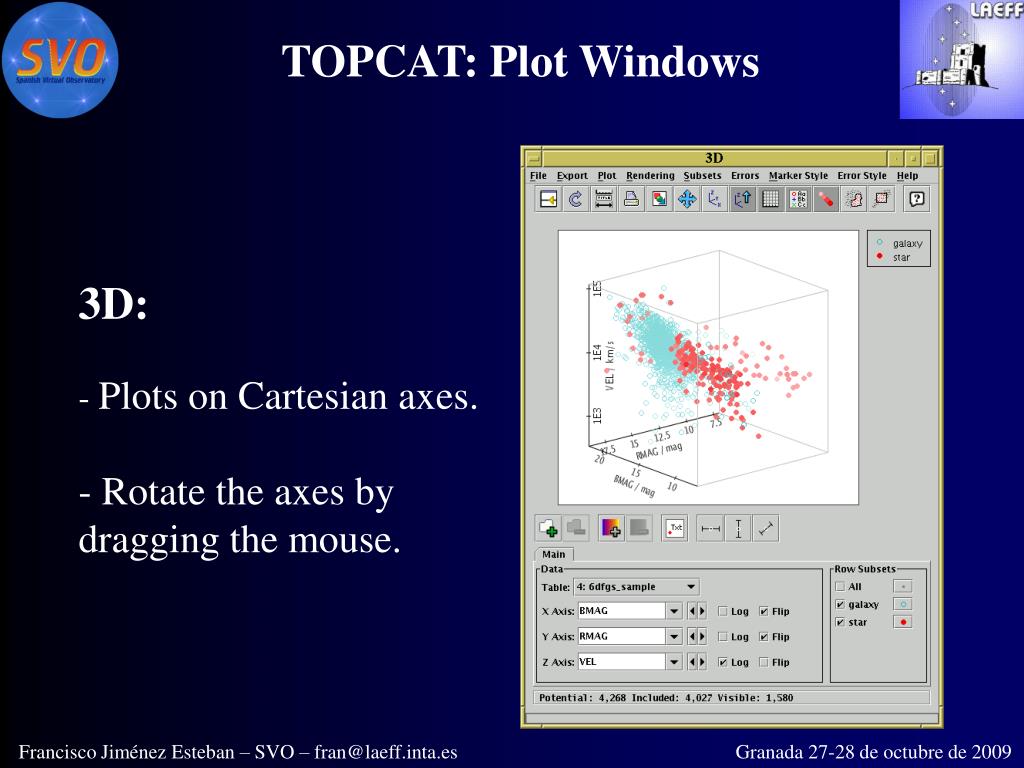The height and width of the screenshot is (768, 1024).
Task: Click Z Axis next column arrow
Action: [x=702, y=662]
